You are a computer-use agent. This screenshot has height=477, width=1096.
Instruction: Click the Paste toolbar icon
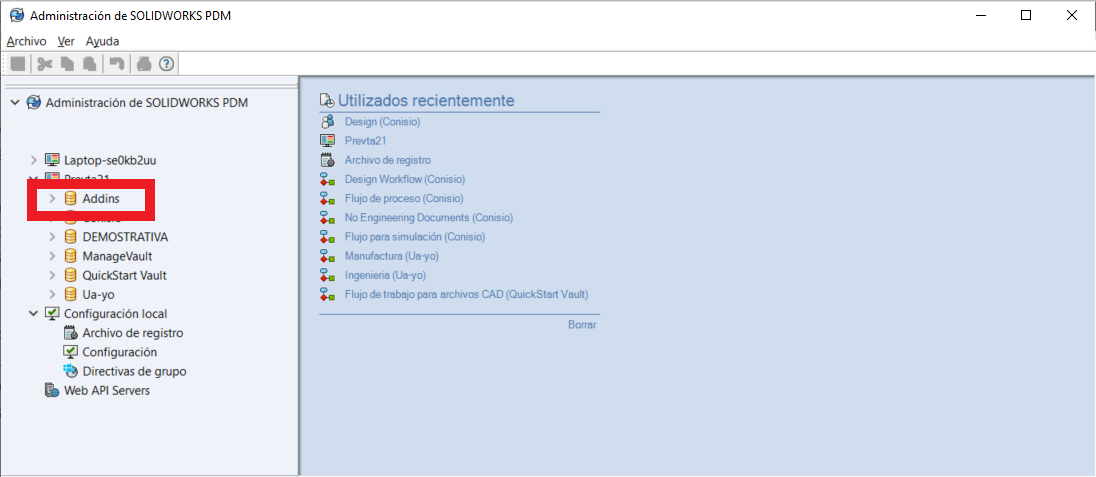click(x=89, y=64)
